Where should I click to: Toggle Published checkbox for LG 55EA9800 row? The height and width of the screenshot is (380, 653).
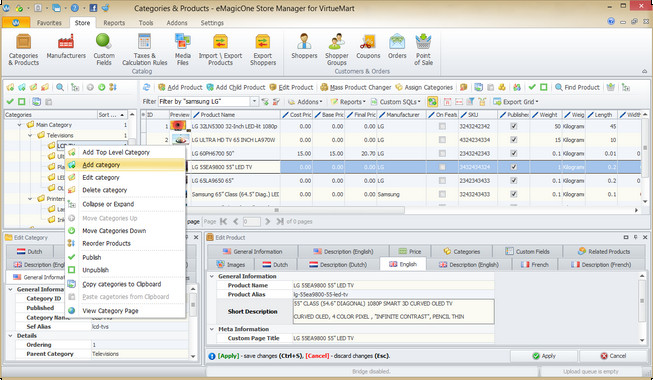(513, 167)
